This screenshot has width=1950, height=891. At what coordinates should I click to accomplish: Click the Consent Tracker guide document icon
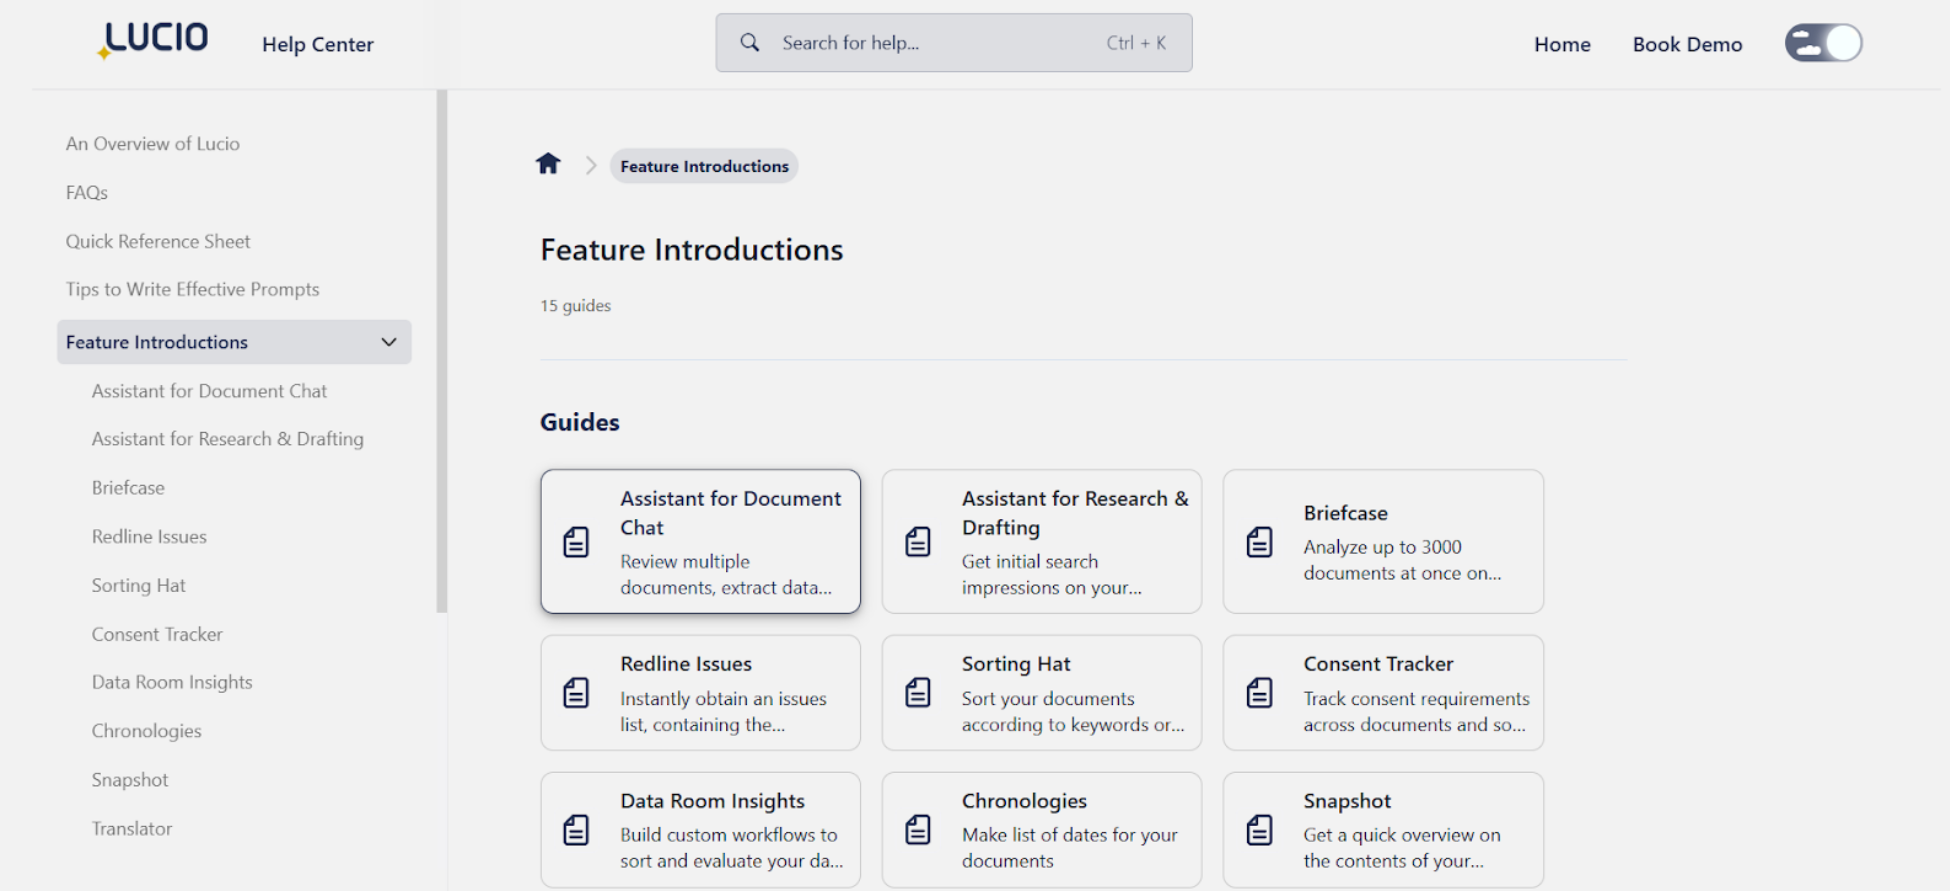[1259, 693]
